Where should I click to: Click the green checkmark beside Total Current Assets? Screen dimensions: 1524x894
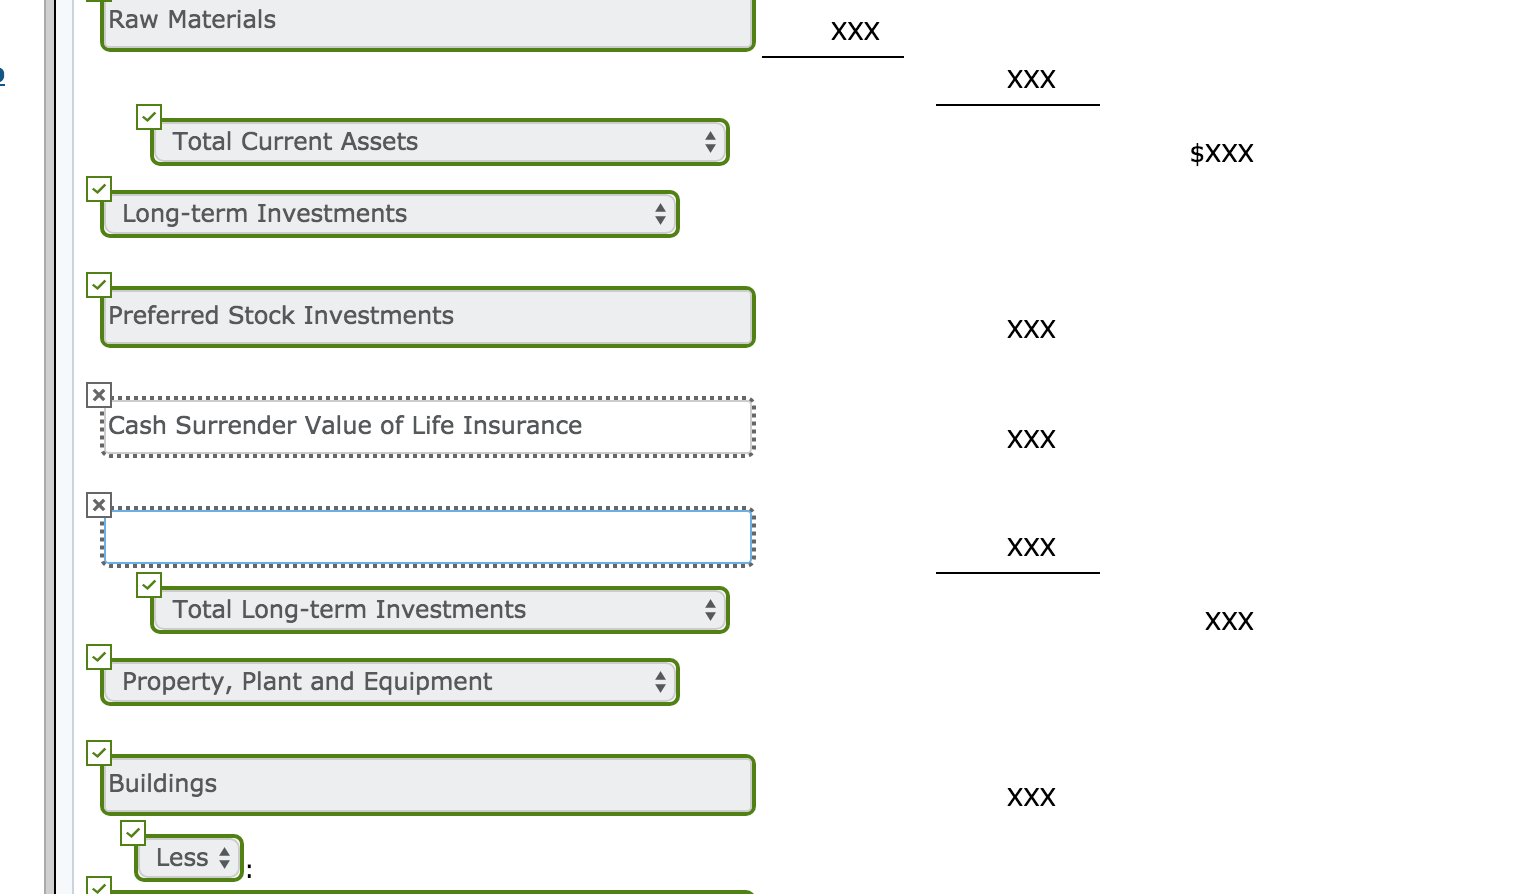[148, 117]
